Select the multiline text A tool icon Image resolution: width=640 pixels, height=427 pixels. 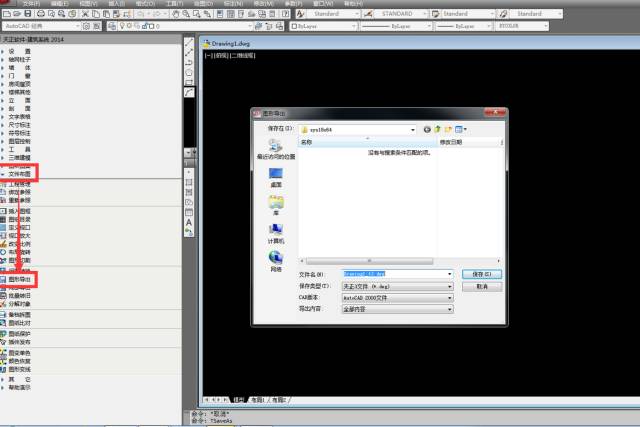click(189, 221)
